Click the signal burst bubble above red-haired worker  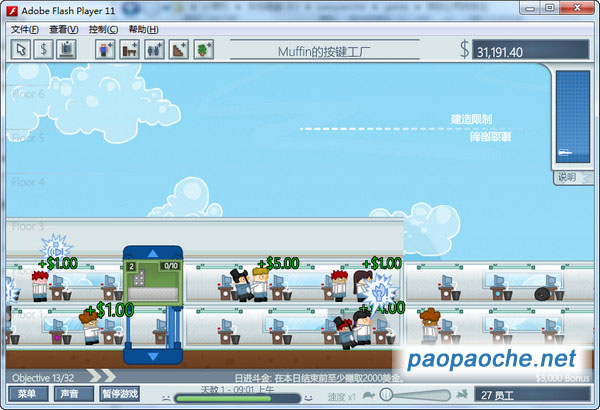56,248
